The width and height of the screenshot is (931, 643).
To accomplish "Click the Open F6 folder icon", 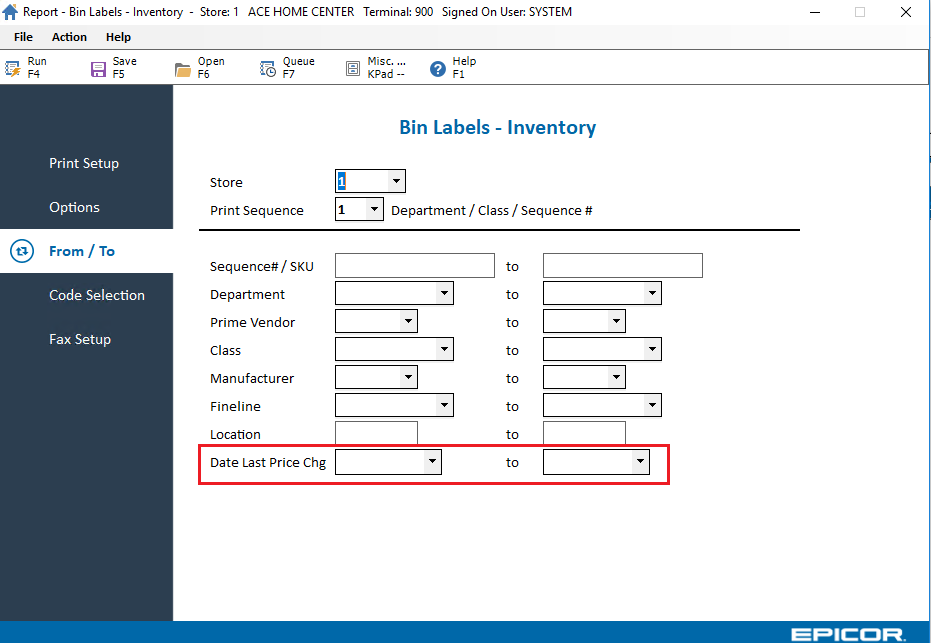I will [183, 69].
